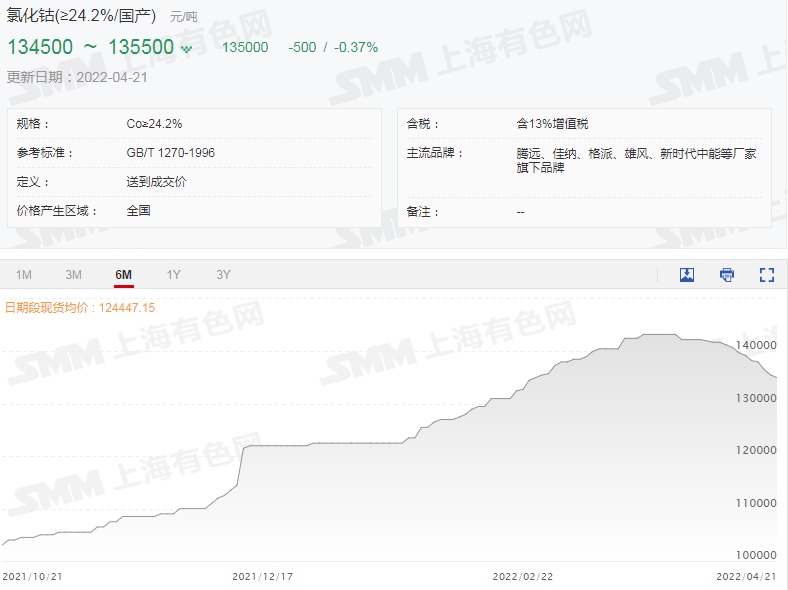Image resolution: width=788 pixels, height=590 pixels.
Task: Select the 3M time range tab
Action: click(x=73, y=275)
